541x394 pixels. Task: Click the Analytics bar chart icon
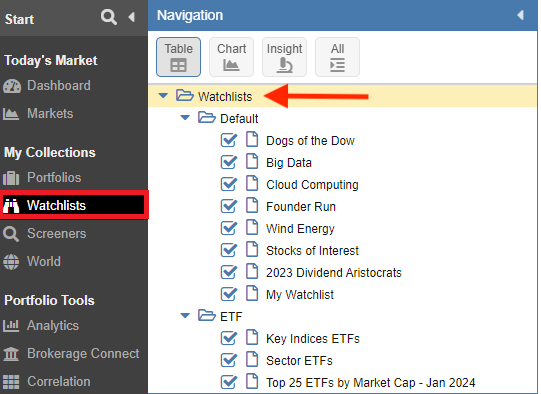pyautogui.click(x=11, y=326)
